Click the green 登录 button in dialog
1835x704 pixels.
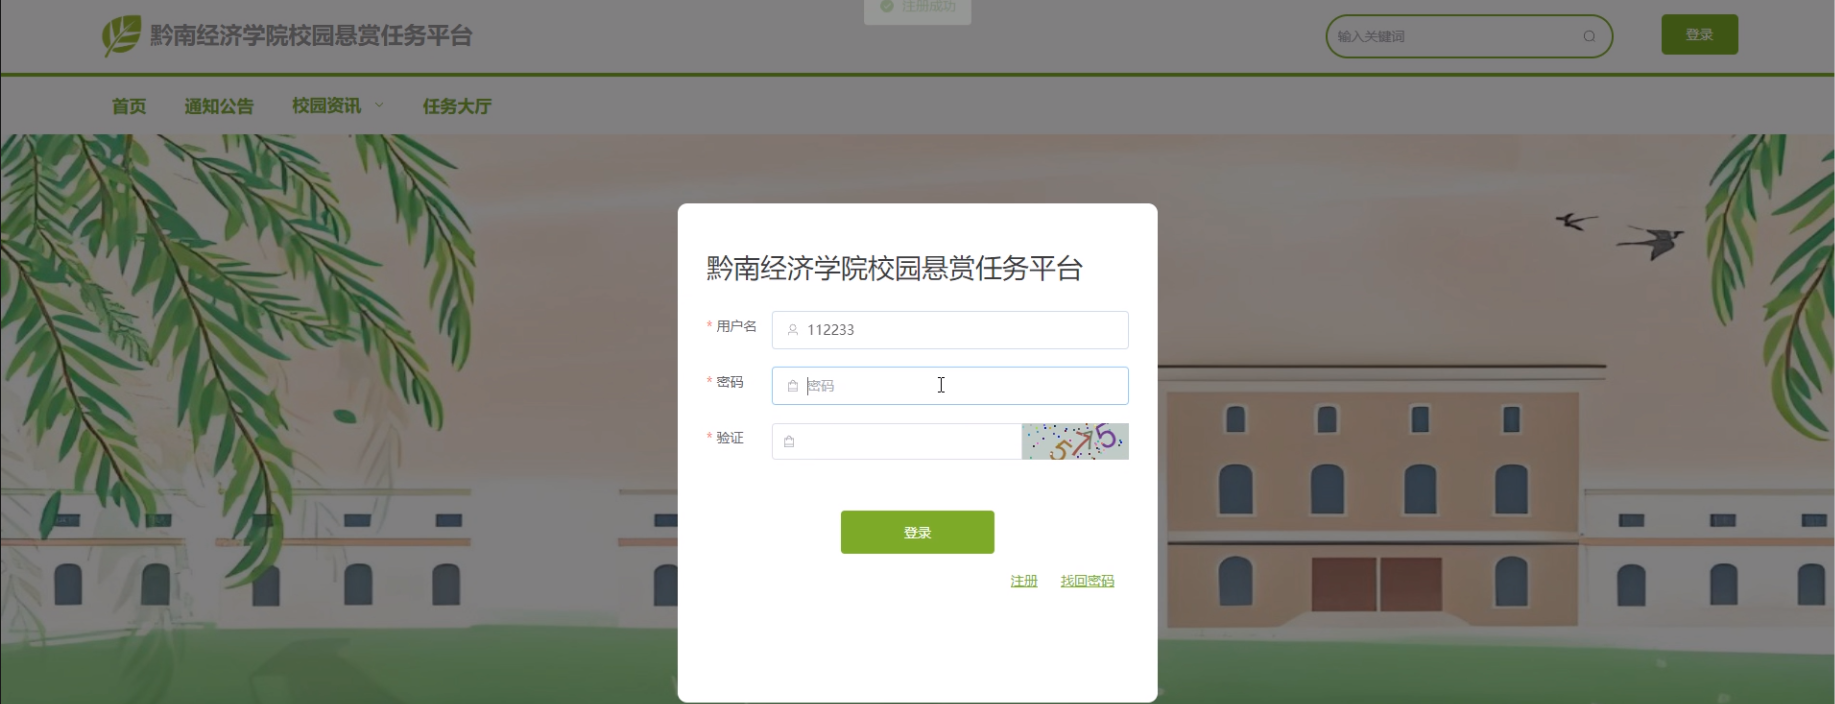[x=917, y=532]
